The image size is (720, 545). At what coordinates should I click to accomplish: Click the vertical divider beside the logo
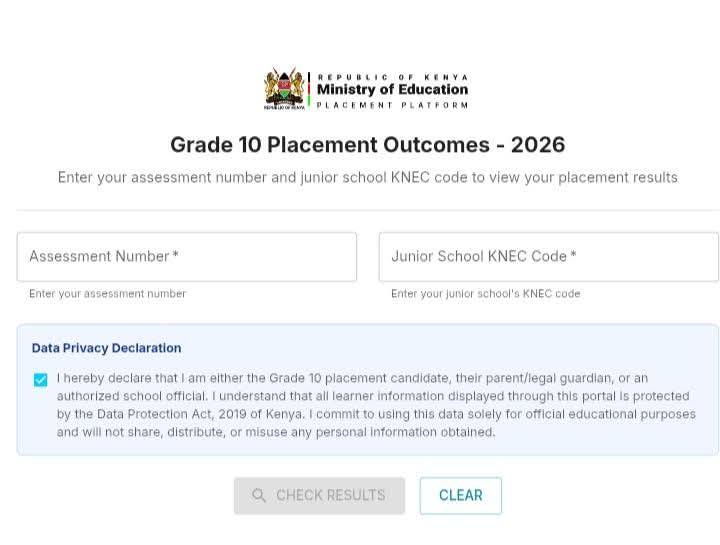tap(309, 90)
